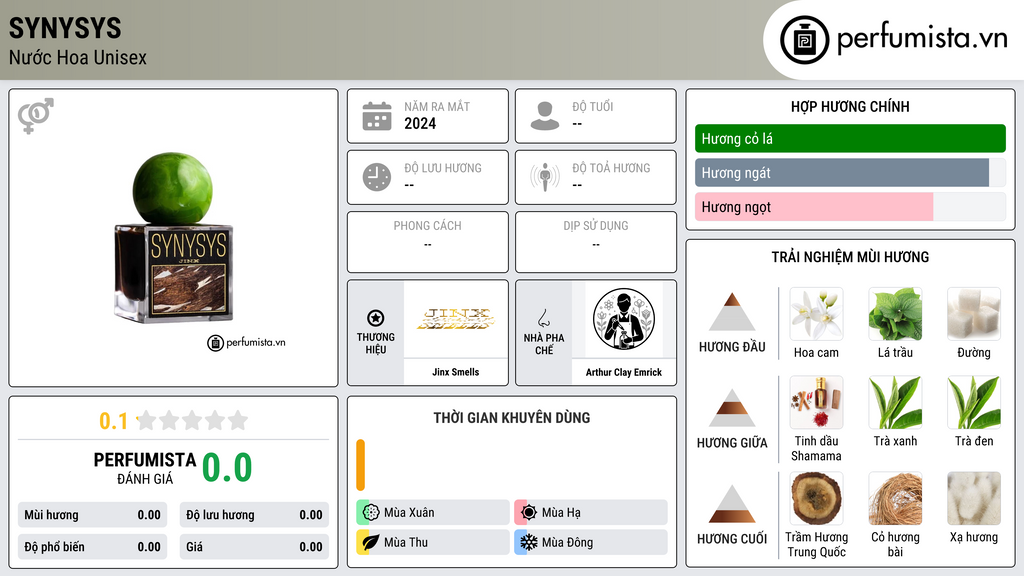
Task: Click the Xạ hương musk image
Action: (x=974, y=498)
